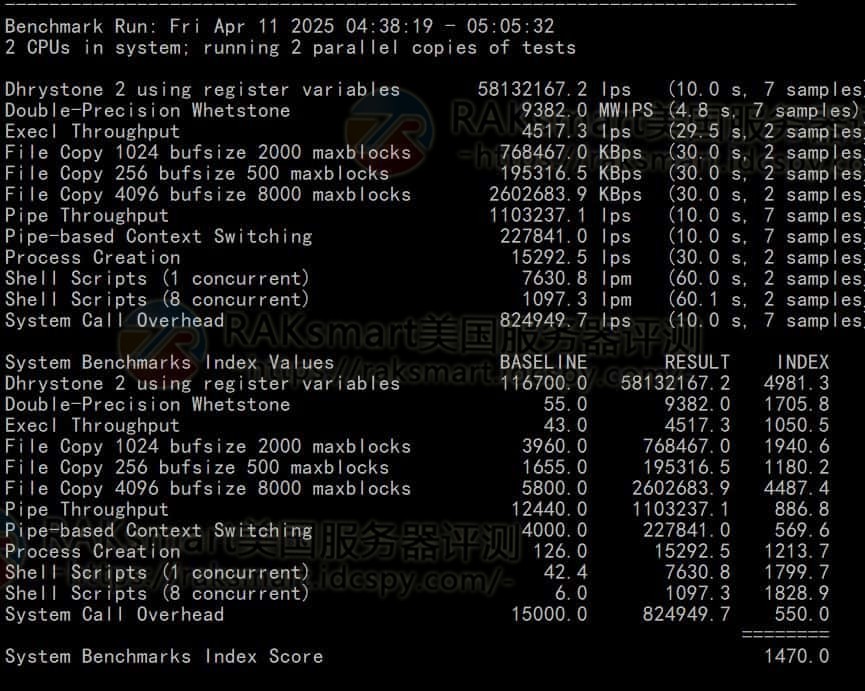
Task: Click Shell Scripts 8 concurrent baseline 6.0
Action: (x=571, y=593)
